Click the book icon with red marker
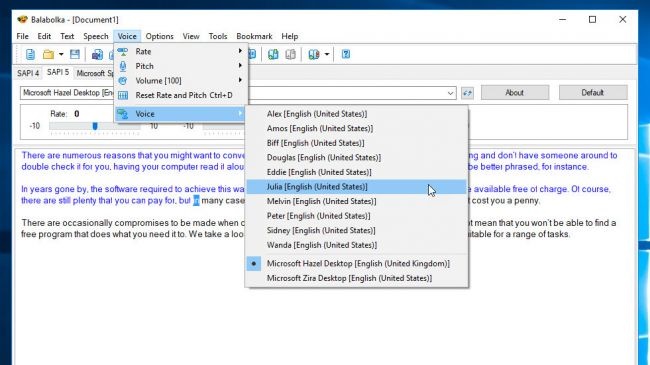Screen dimensions: 650x365 (x=314, y=54)
